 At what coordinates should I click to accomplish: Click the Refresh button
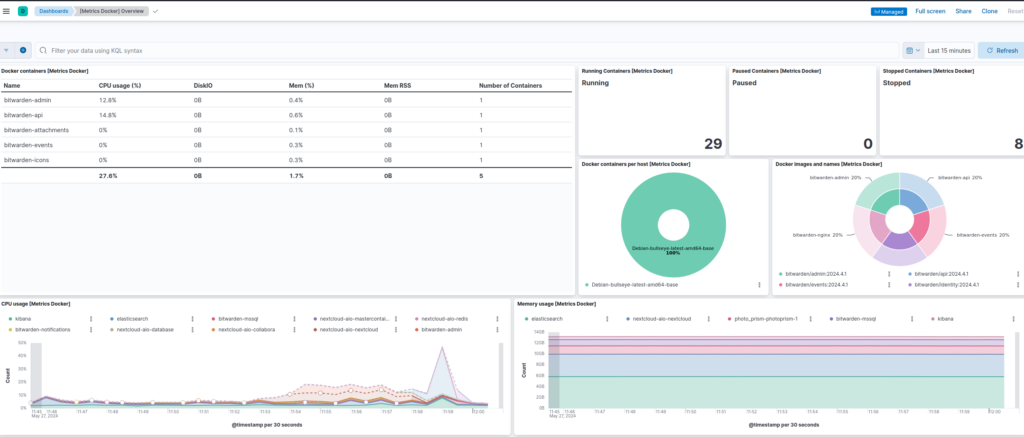(x=1000, y=49)
